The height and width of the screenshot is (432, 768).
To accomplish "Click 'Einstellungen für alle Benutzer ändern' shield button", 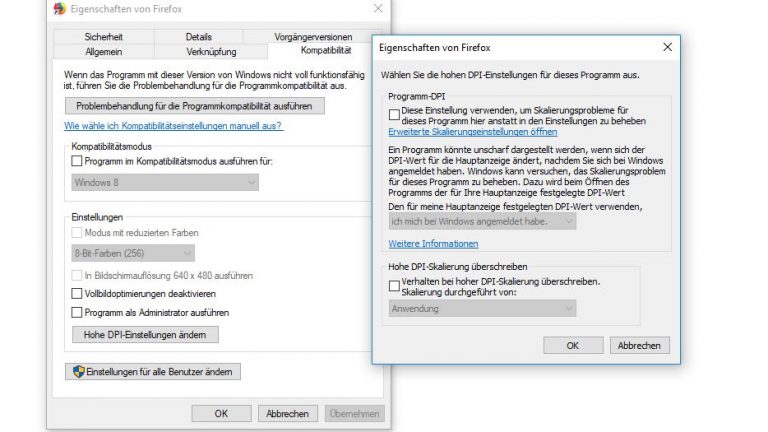I will (x=153, y=372).
